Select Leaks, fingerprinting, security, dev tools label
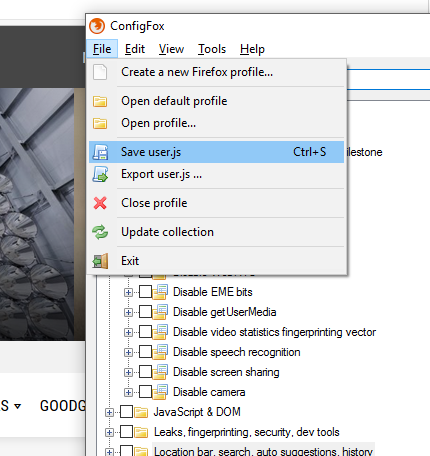The image size is (430, 456). (x=247, y=432)
